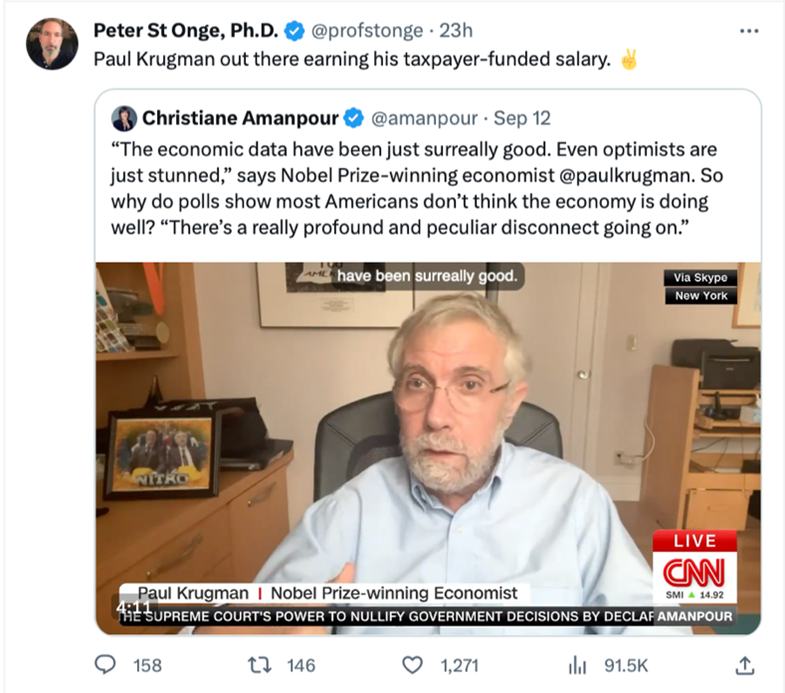Open view analytics bar chart icon
Screen dimensions: 785x693
[x=577, y=665]
